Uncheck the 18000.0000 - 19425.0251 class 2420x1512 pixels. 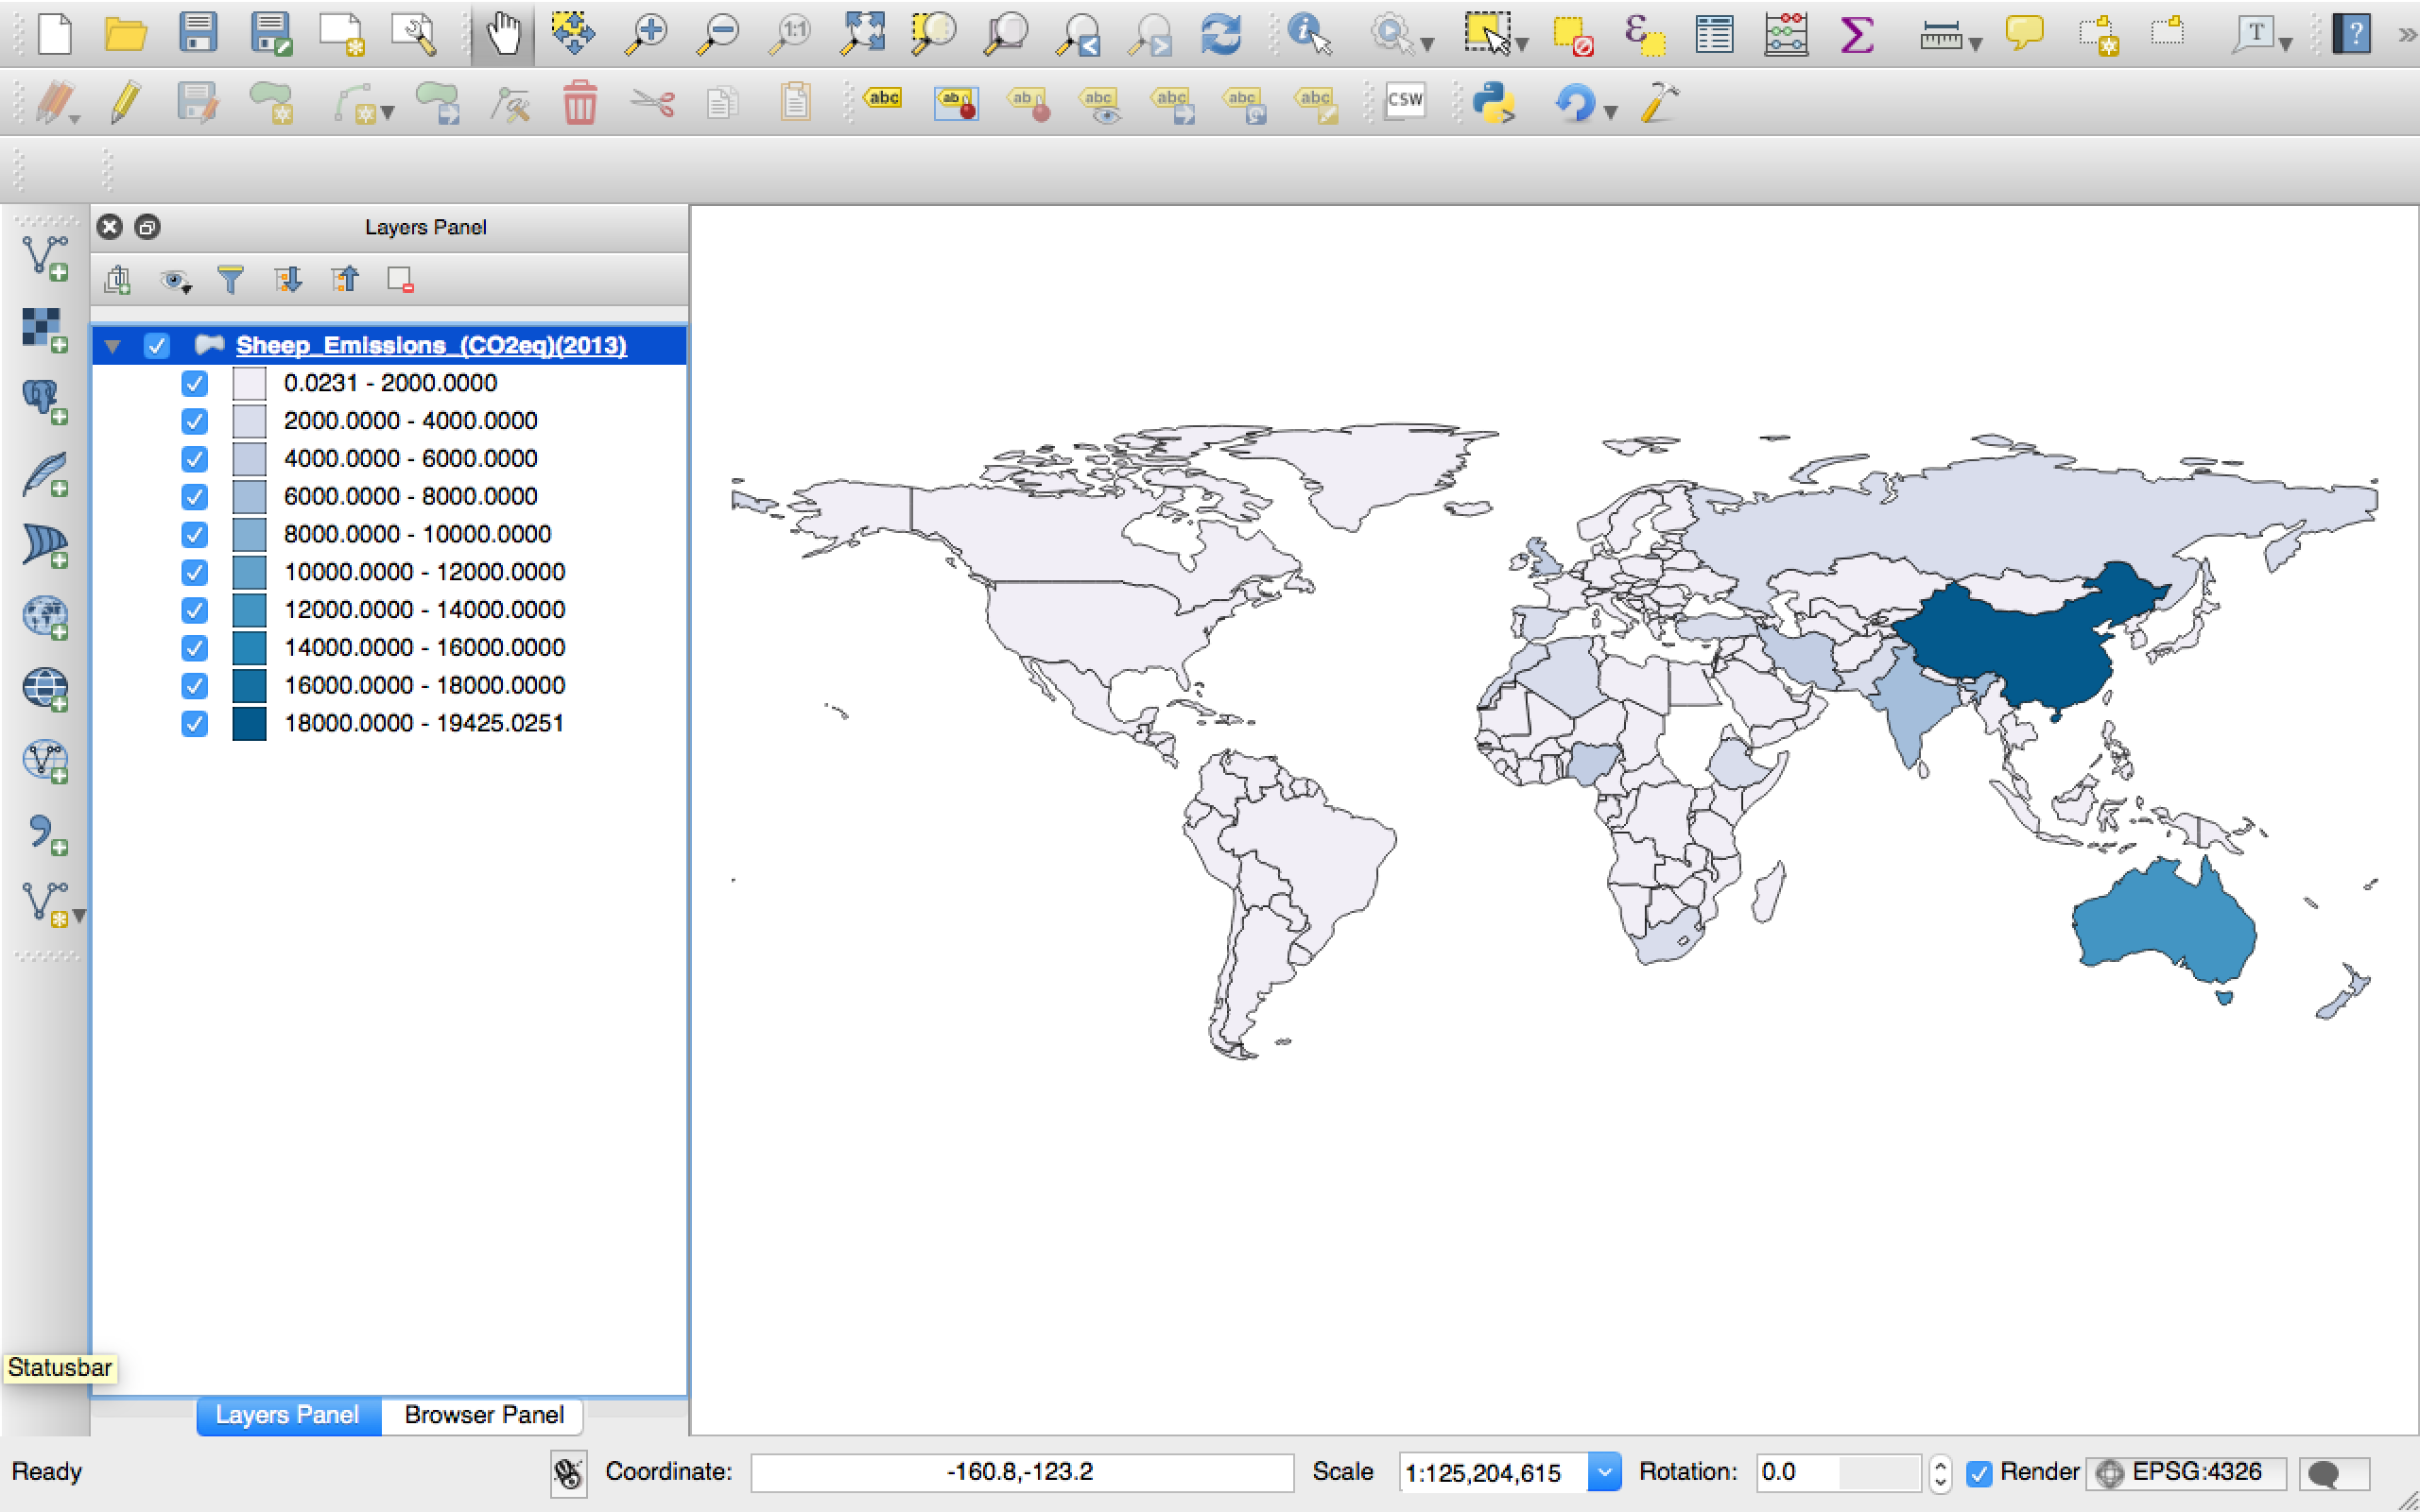click(194, 723)
